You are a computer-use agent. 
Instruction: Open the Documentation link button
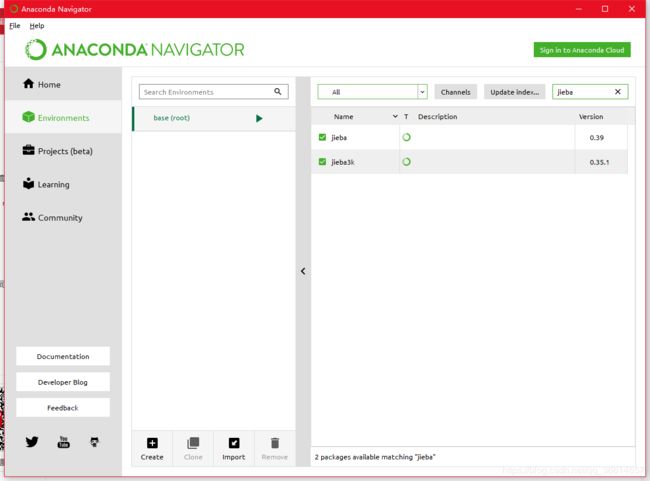pyautogui.click(x=63, y=356)
